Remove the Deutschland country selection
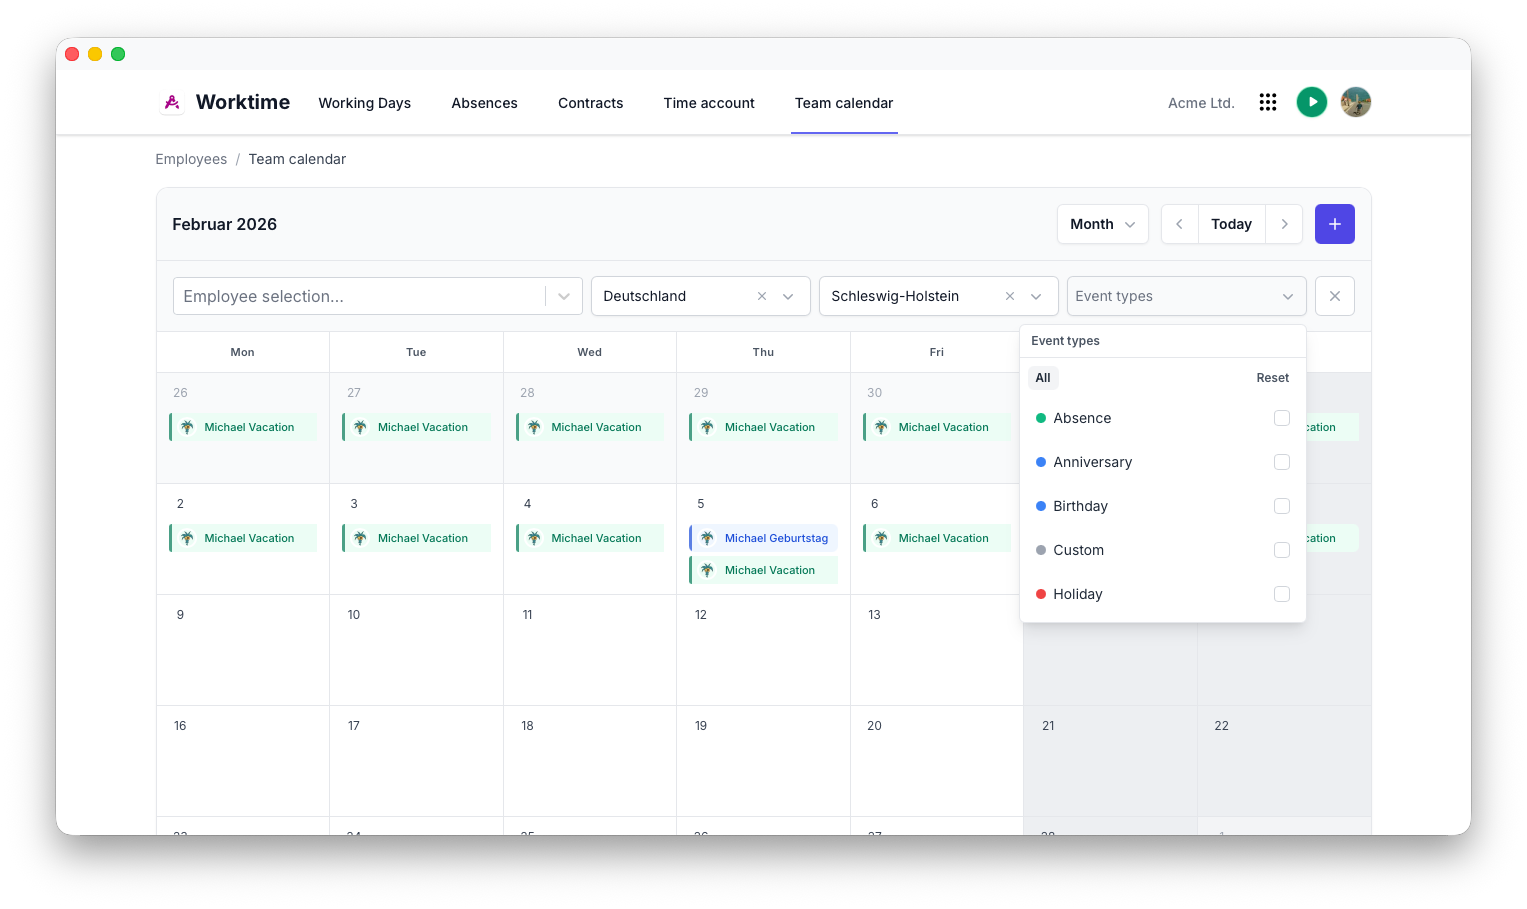 coord(762,296)
